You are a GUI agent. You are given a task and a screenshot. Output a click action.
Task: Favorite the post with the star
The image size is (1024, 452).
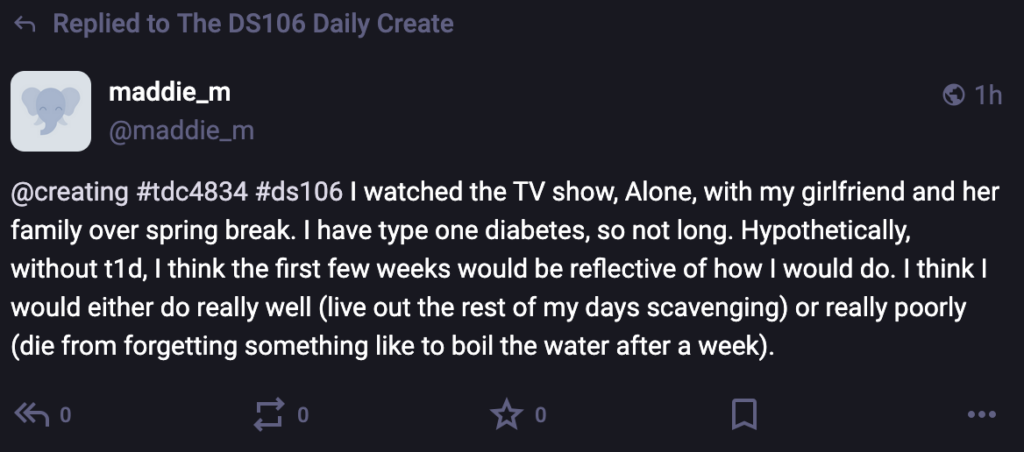(x=508, y=414)
